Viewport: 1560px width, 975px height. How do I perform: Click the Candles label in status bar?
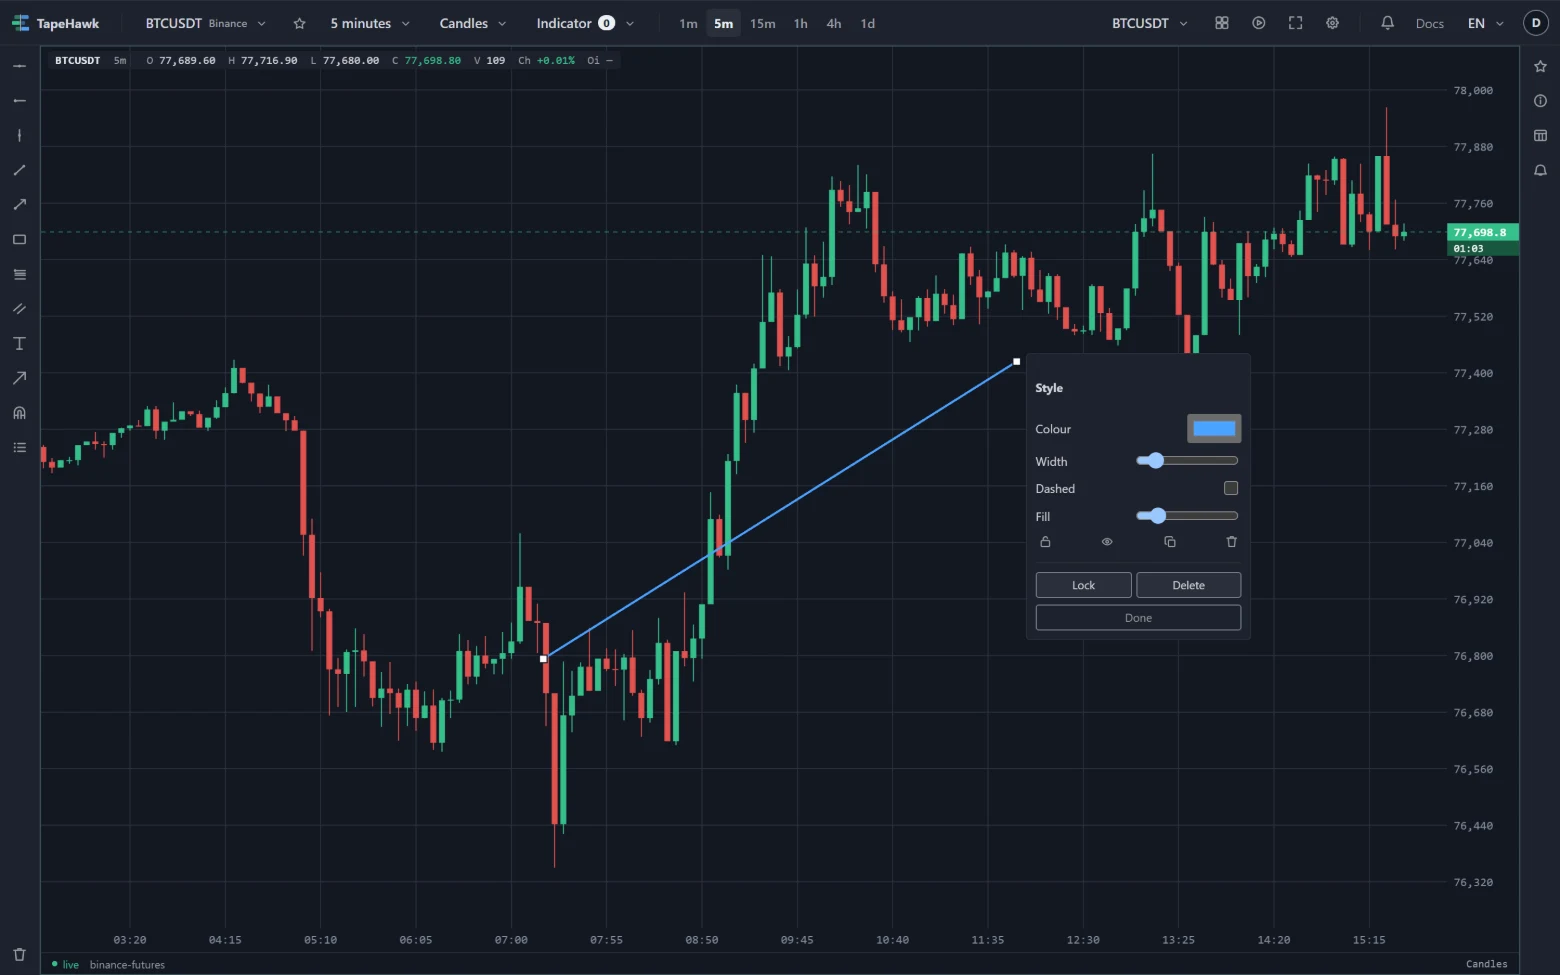tap(1486, 964)
